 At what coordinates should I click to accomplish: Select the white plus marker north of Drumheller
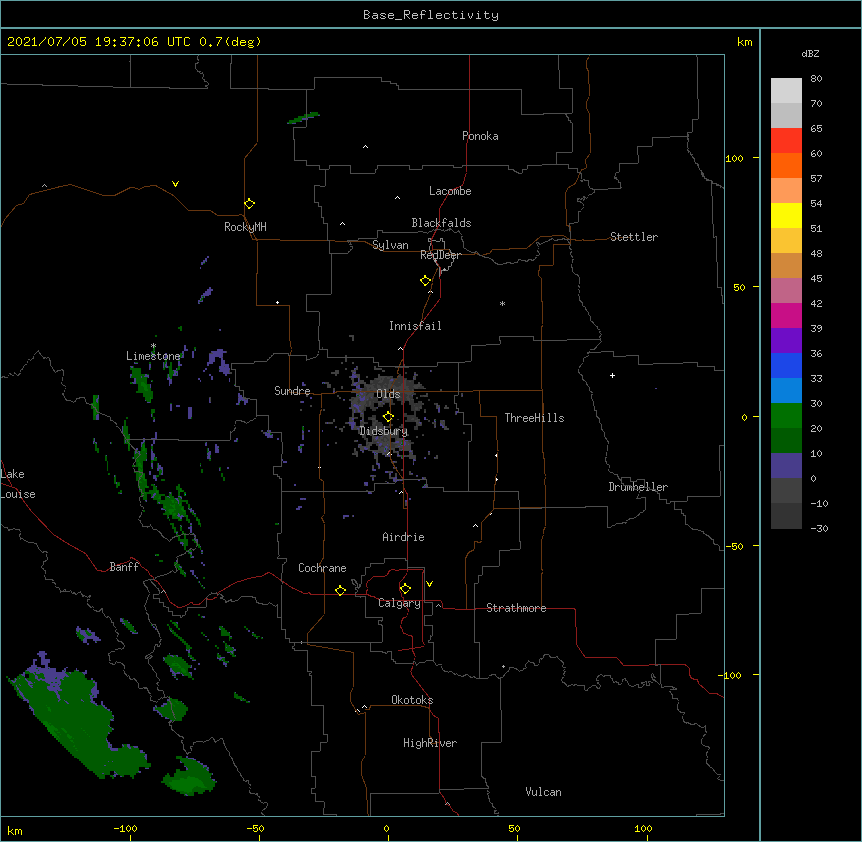pyautogui.click(x=612, y=375)
